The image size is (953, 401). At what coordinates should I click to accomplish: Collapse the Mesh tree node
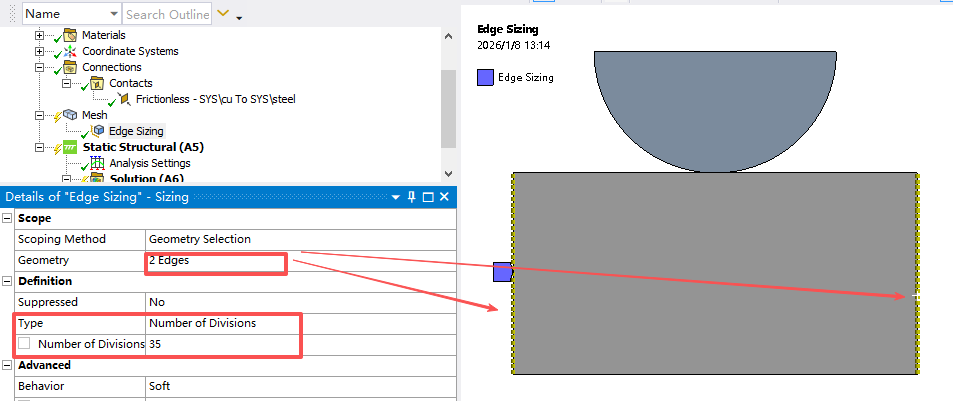[40, 115]
